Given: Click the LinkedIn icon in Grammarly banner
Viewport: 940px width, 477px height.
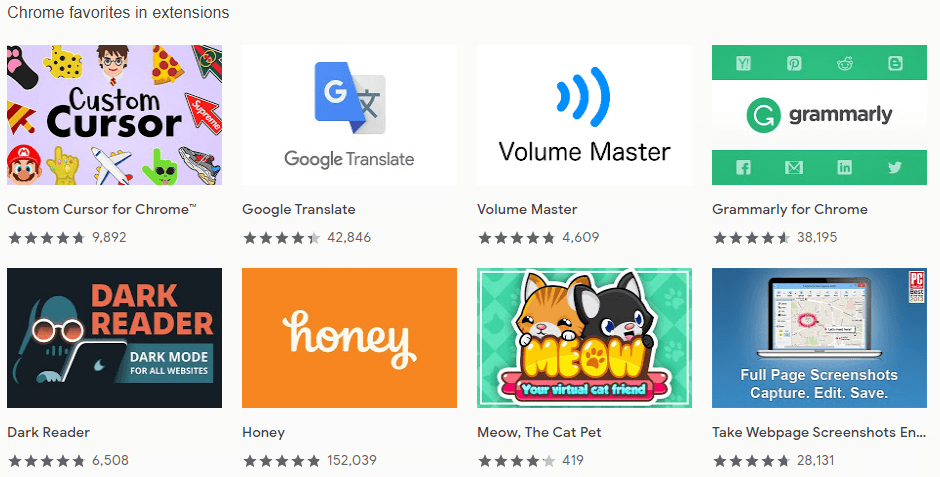Looking at the screenshot, I should (x=845, y=167).
